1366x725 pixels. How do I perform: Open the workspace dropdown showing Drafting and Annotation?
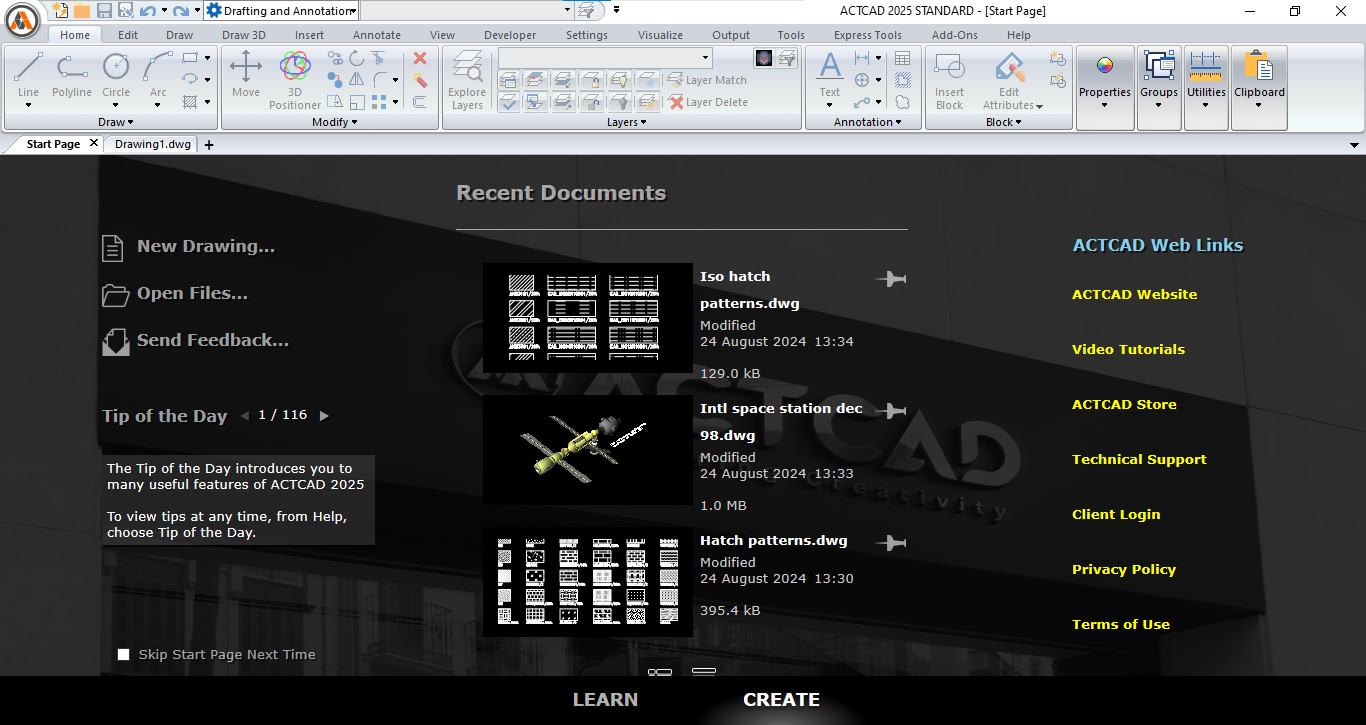[351, 11]
